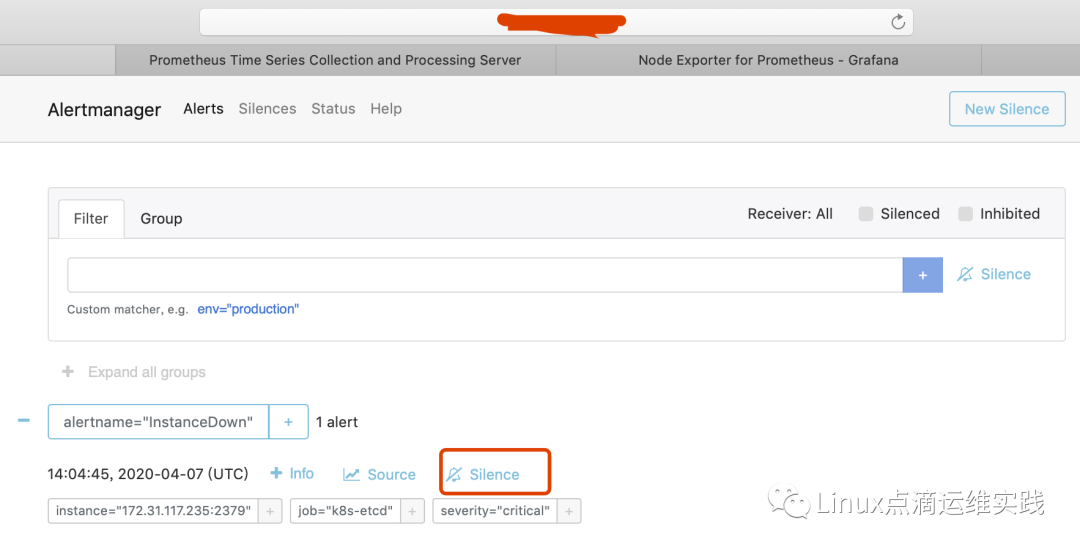Click the Source chart icon link
Viewport: 1080px width, 550px height.
(379, 475)
